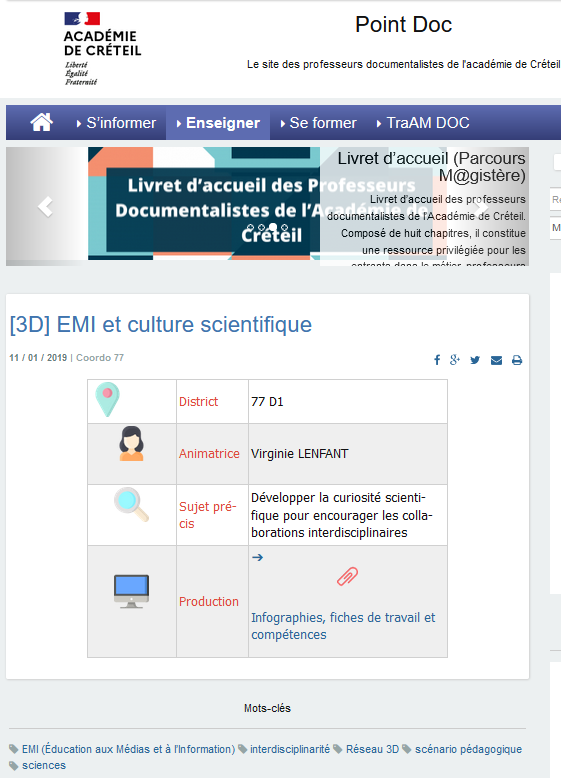Open Infographies, fiches de travail link
The height and width of the screenshot is (778, 561).
click(x=343, y=626)
